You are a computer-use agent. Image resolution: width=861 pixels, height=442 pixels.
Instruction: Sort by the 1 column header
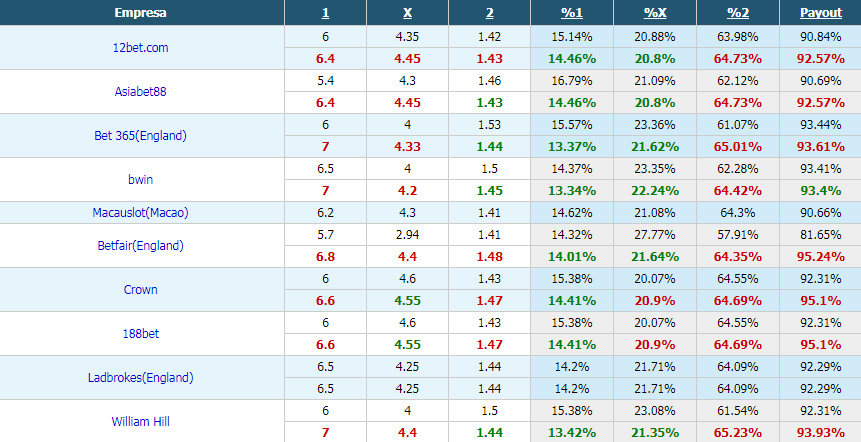coord(325,13)
